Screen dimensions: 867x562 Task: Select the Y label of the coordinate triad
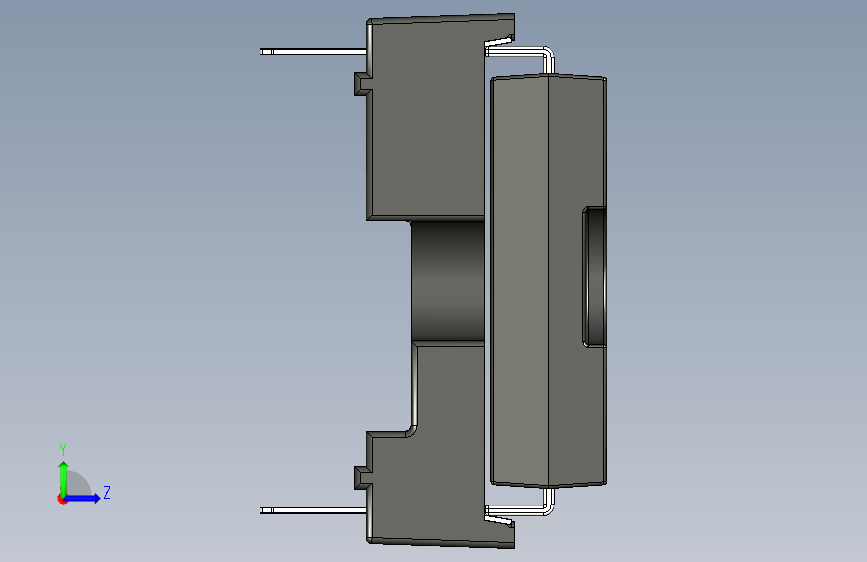tap(63, 450)
